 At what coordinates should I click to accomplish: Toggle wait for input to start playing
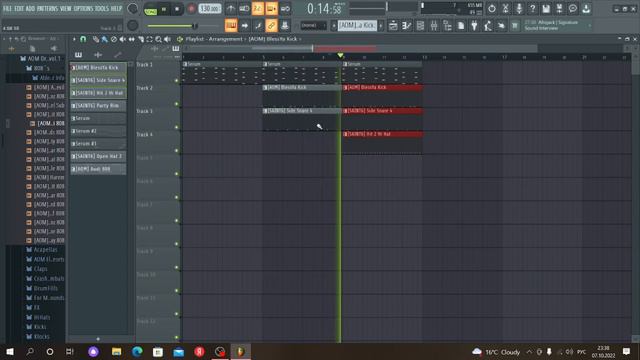(x=244, y=9)
